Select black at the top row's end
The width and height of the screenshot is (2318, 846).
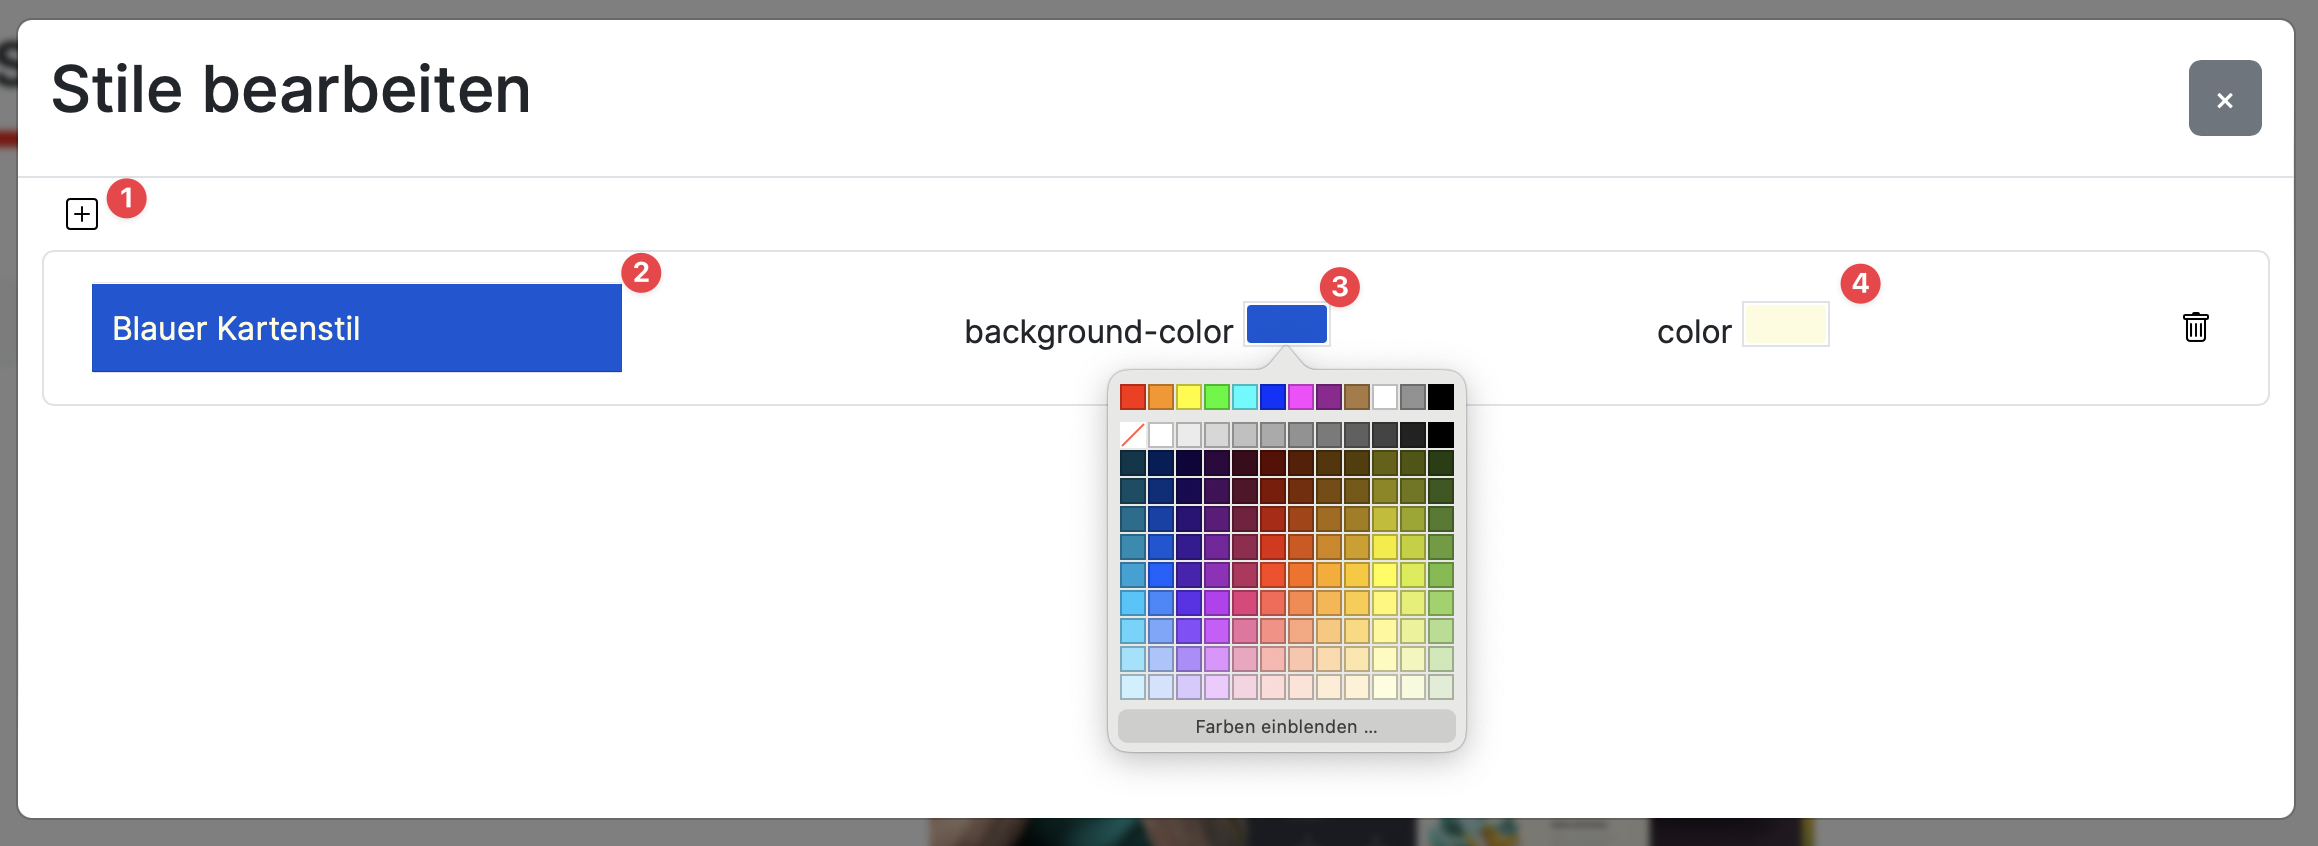click(x=1440, y=398)
